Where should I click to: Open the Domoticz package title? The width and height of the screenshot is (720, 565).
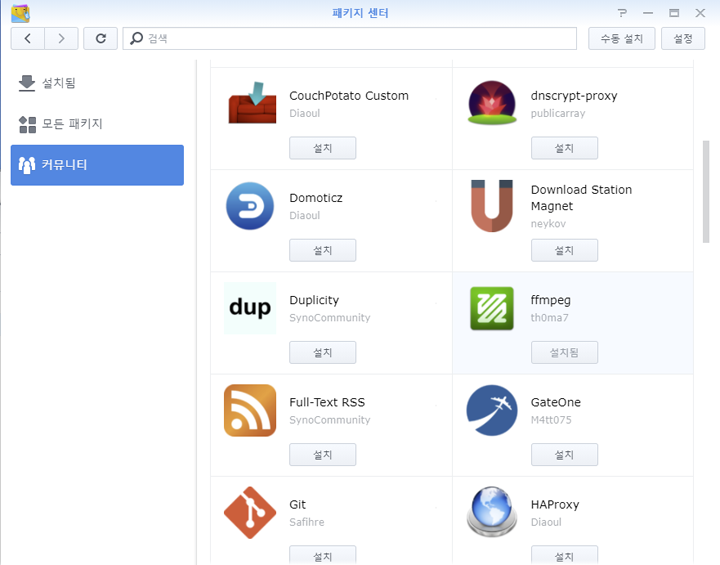[x=316, y=198]
